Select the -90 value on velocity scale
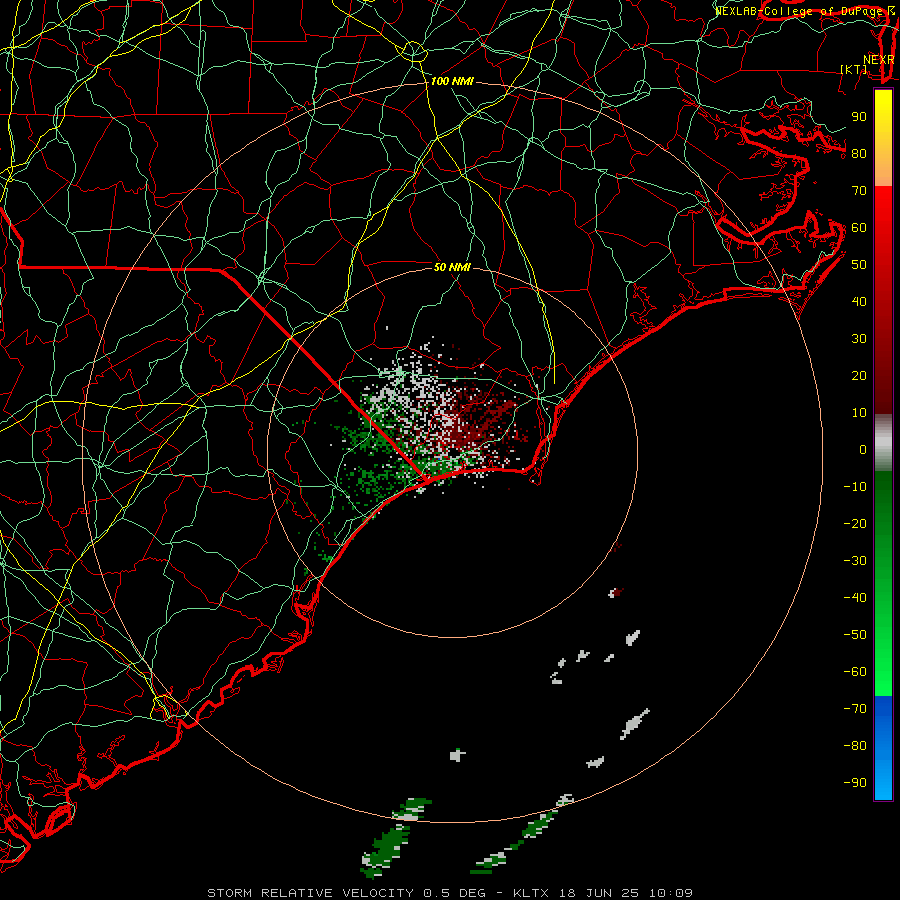The width and height of the screenshot is (900, 900). (855, 783)
